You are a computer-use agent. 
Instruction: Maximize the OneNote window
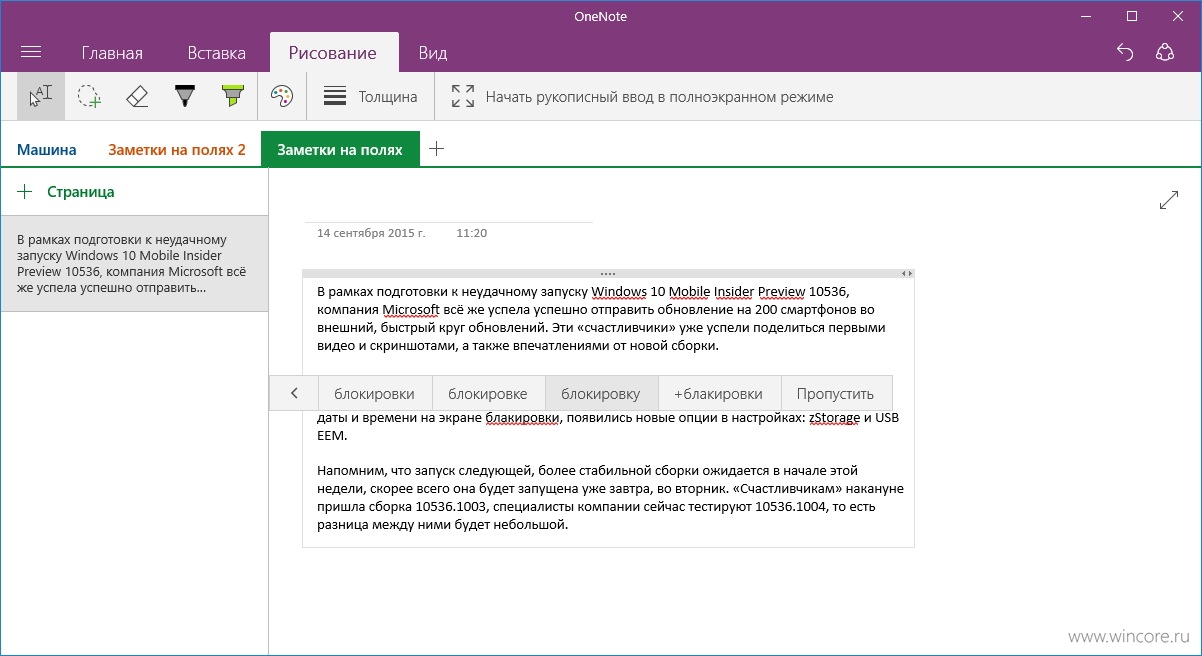[1132, 16]
